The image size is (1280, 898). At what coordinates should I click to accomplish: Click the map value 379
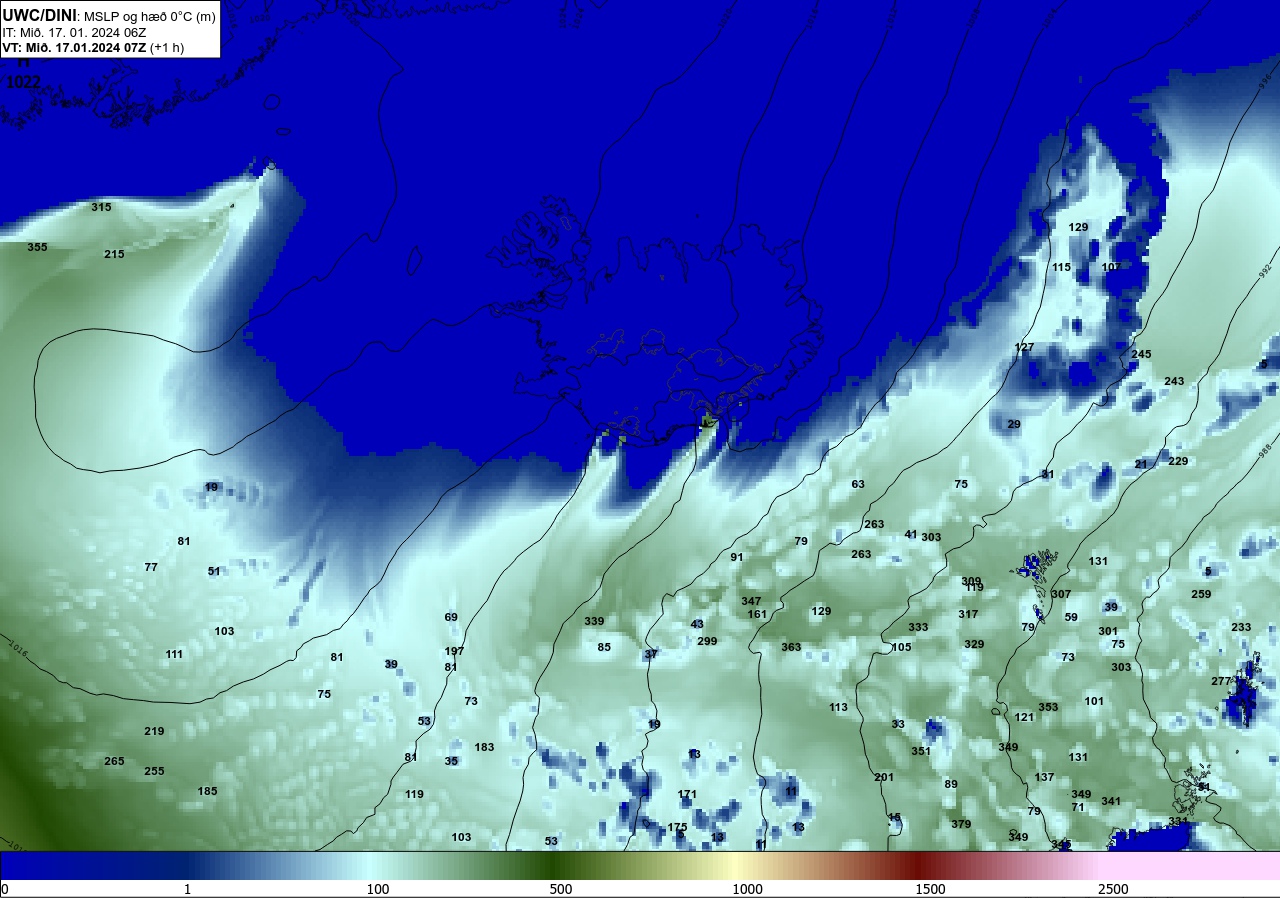[x=961, y=824]
